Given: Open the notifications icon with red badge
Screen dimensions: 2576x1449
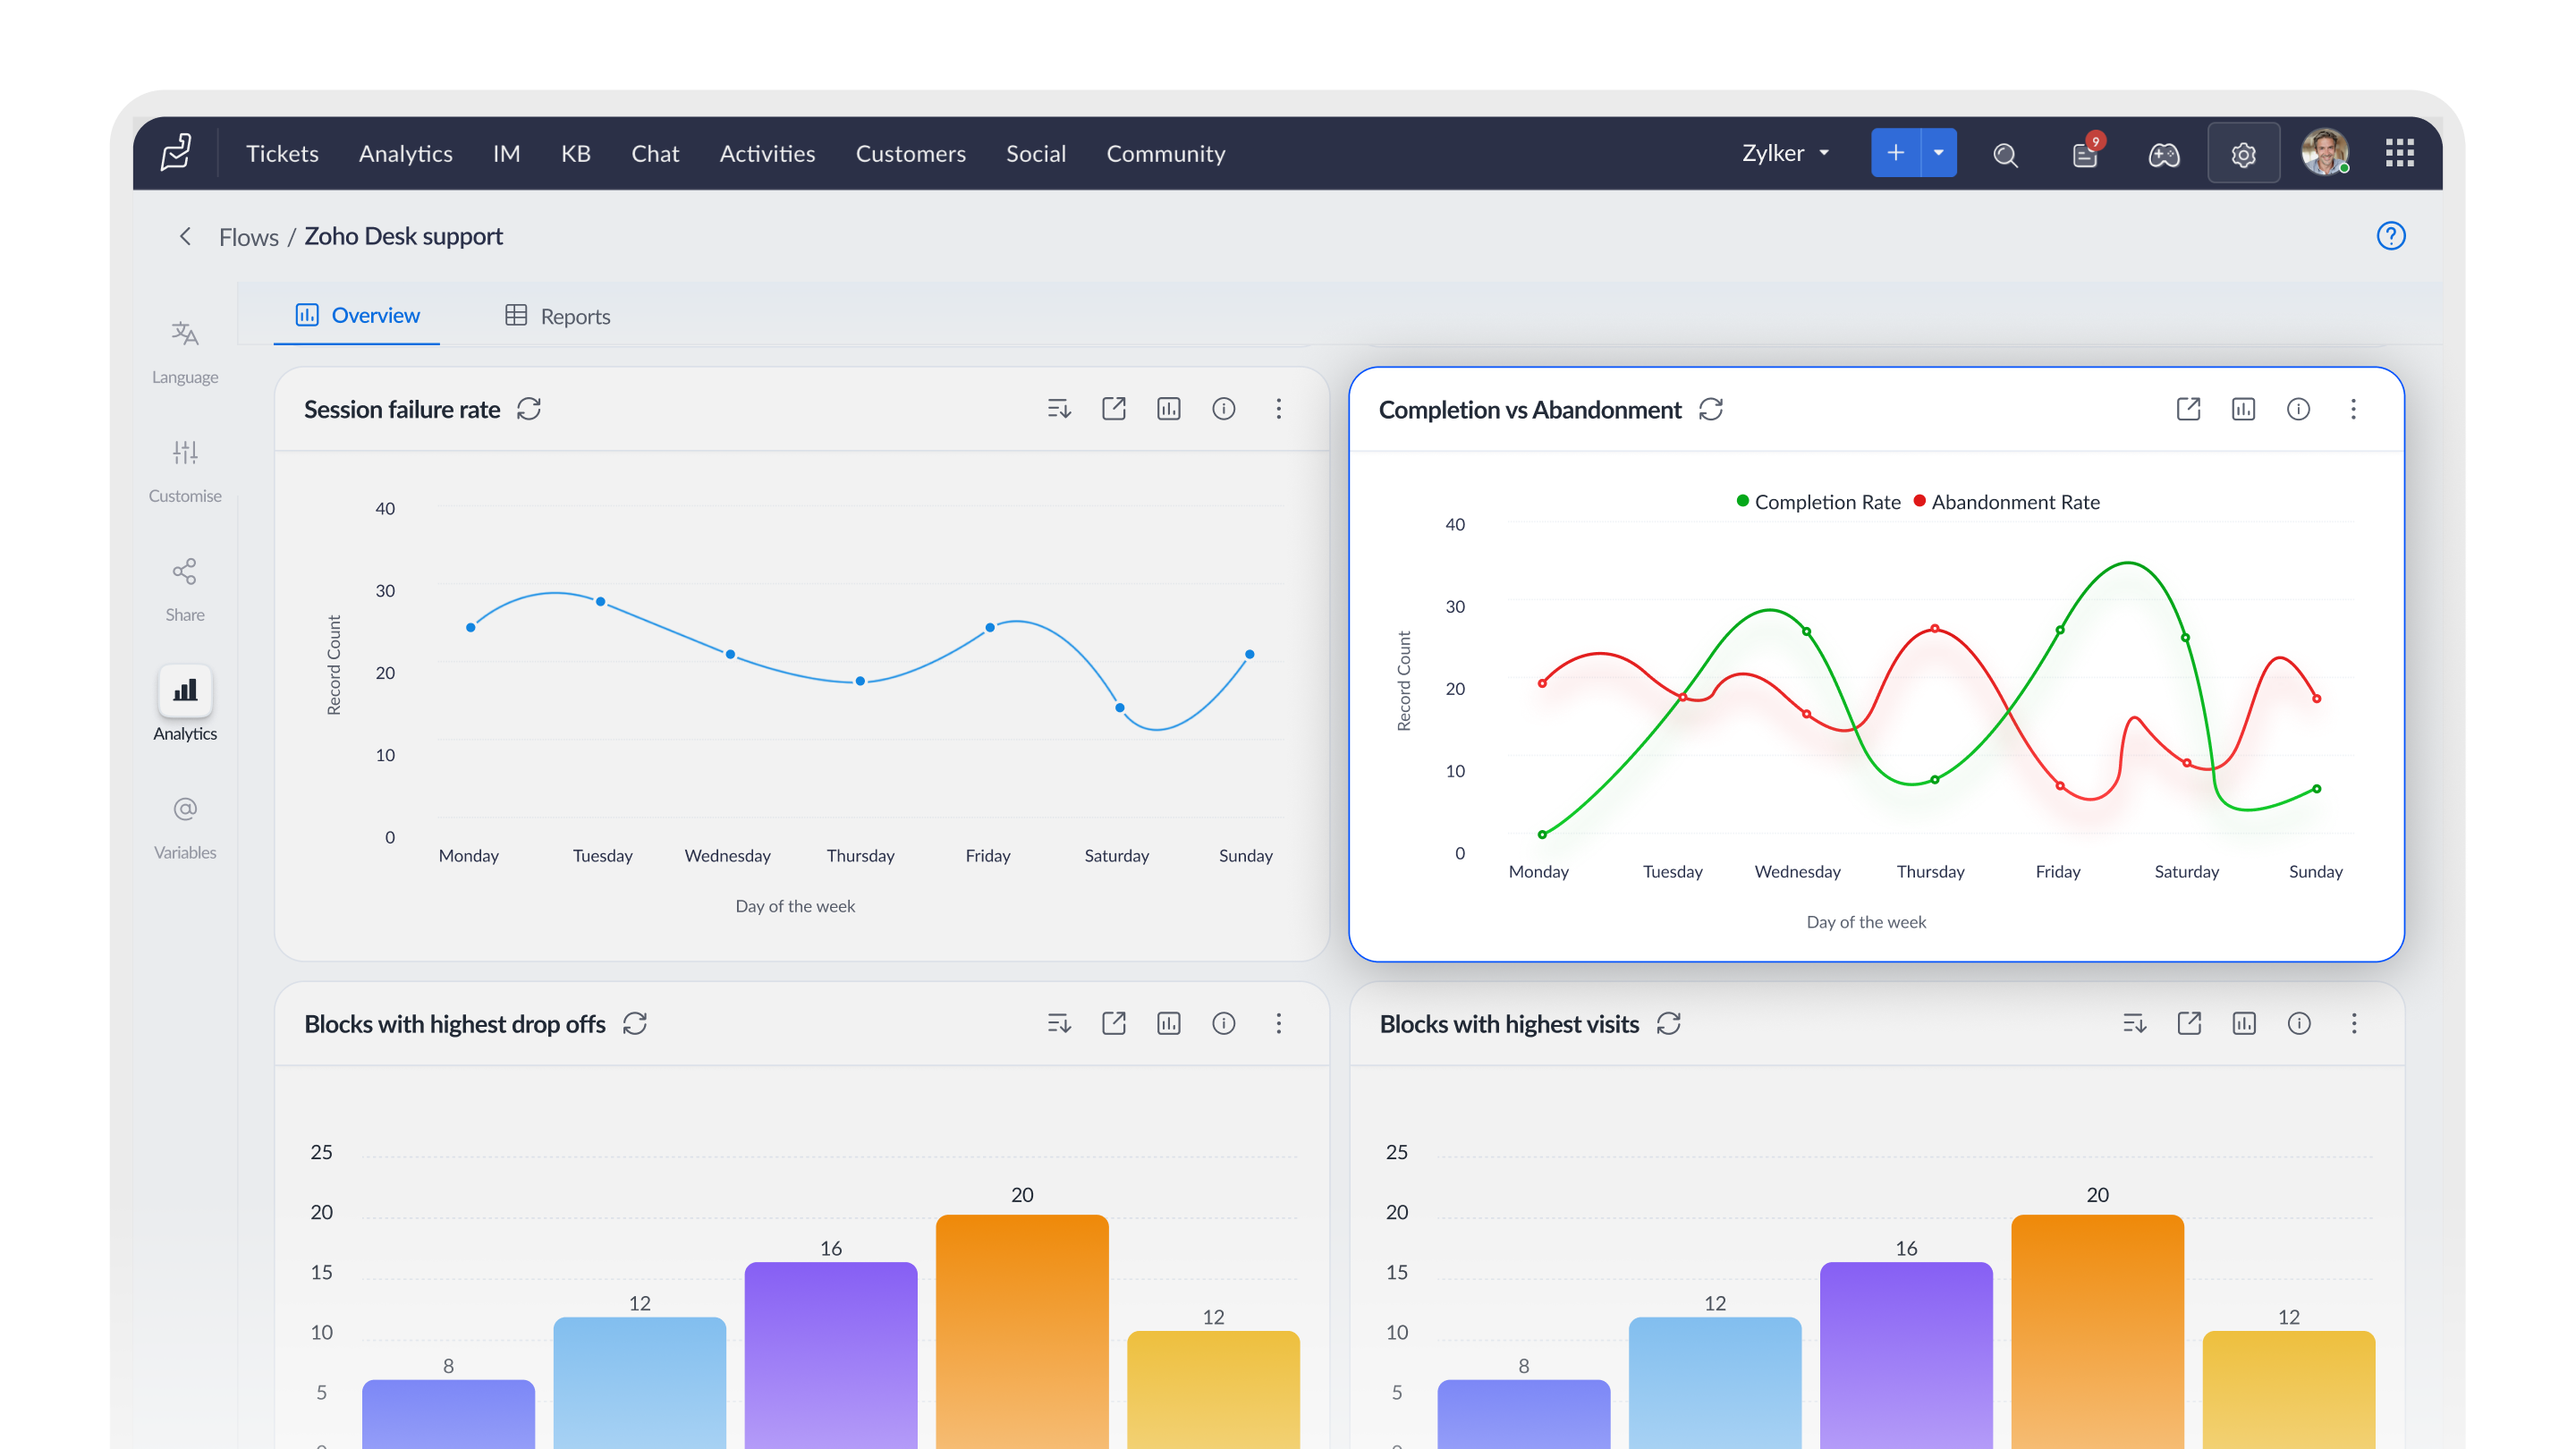Looking at the screenshot, I should point(2086,153).
